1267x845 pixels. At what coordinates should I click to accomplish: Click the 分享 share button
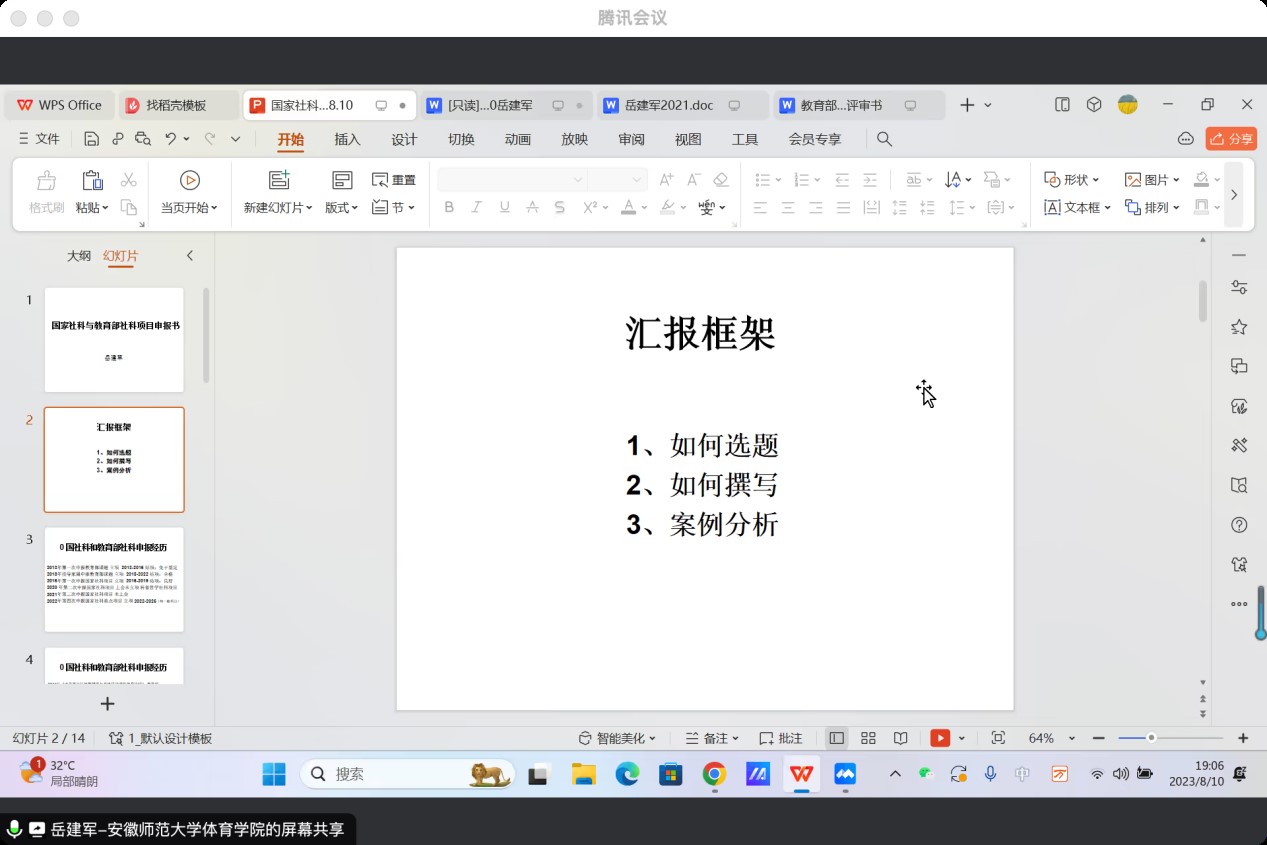[1231, 139]
